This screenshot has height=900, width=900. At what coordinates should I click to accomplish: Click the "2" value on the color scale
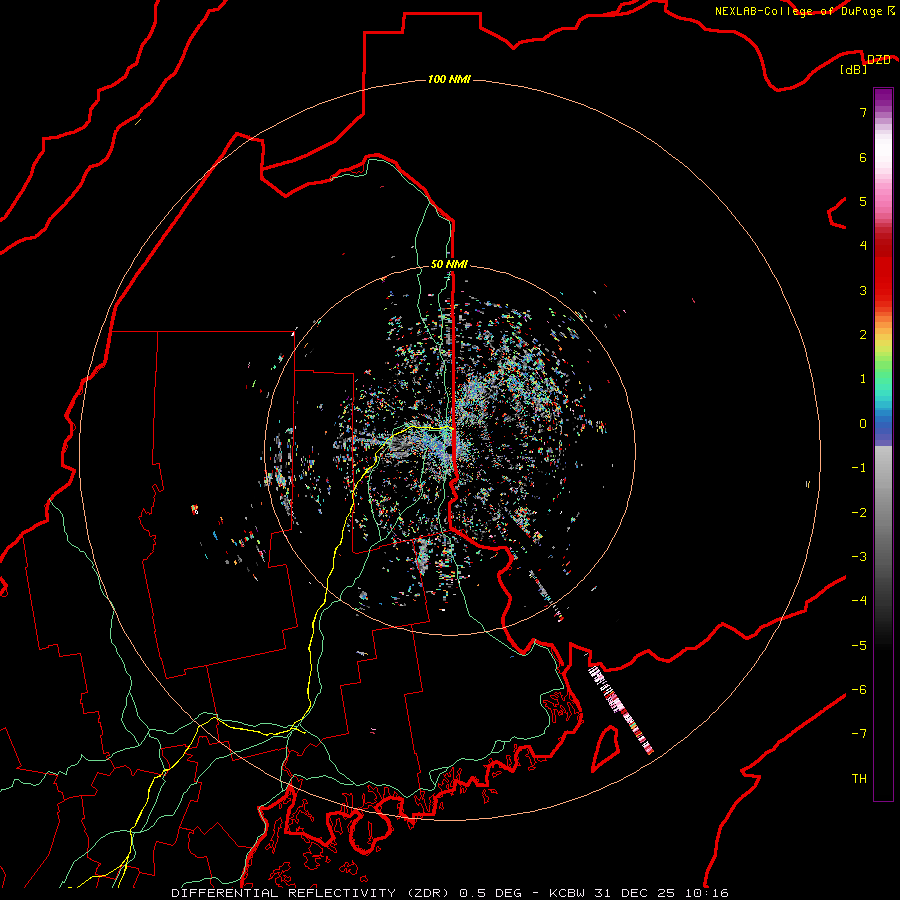863,335
